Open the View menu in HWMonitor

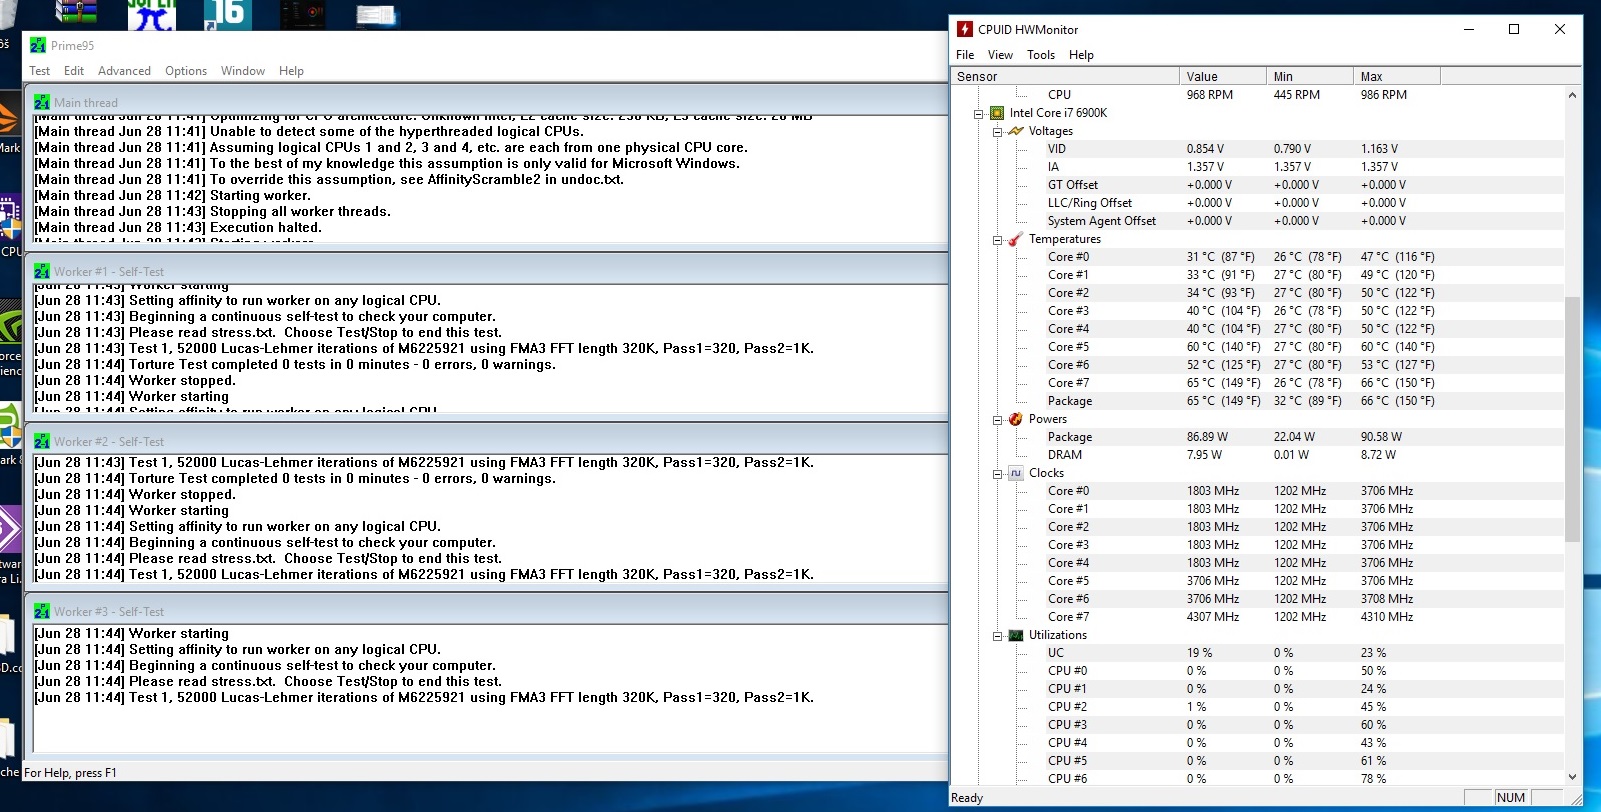click(x=1000, y=55)
